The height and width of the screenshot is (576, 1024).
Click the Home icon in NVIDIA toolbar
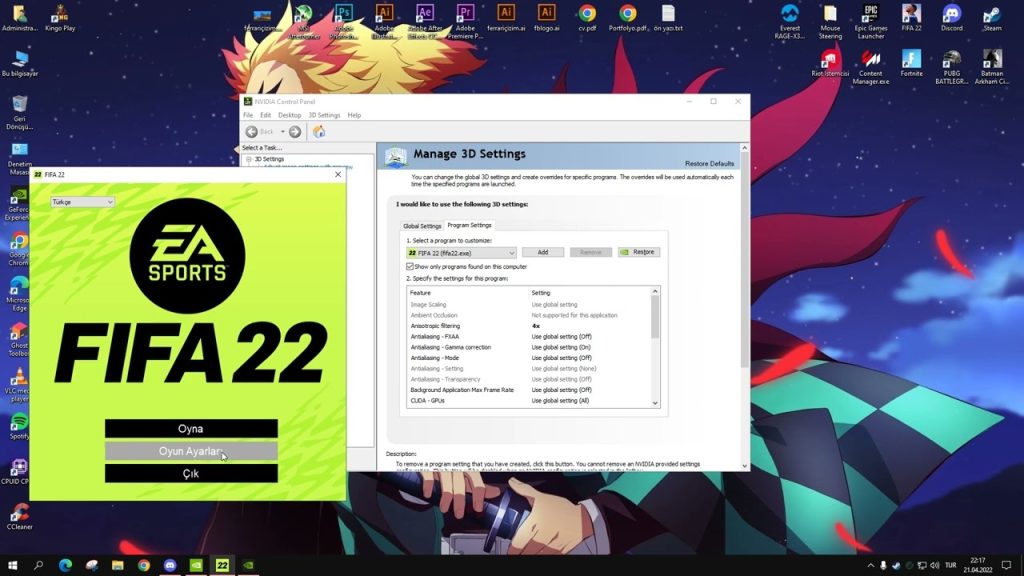[319, 132]
